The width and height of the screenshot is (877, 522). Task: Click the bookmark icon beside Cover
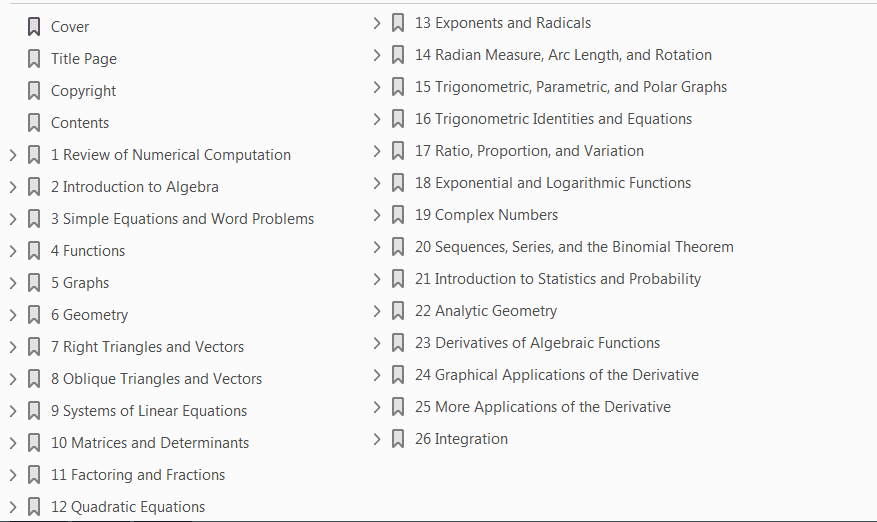34,26
